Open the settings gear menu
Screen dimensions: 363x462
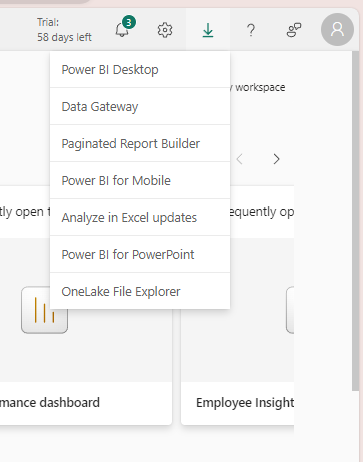(165, 30)
